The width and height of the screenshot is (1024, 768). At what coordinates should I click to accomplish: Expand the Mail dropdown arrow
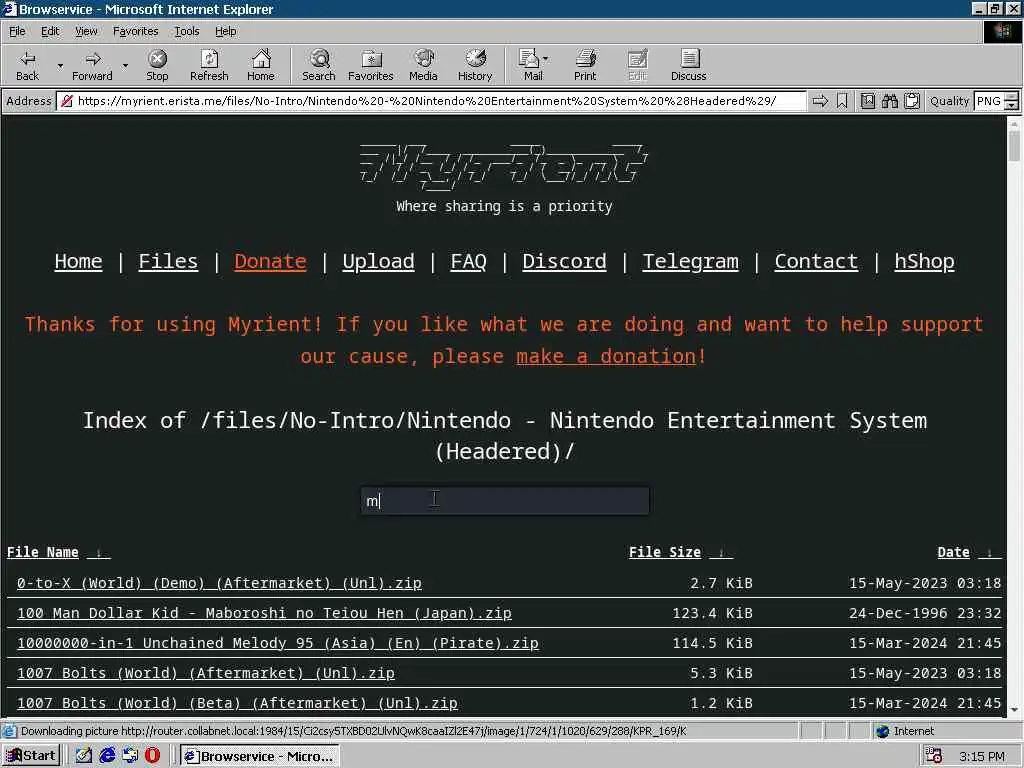pos(545,59)
